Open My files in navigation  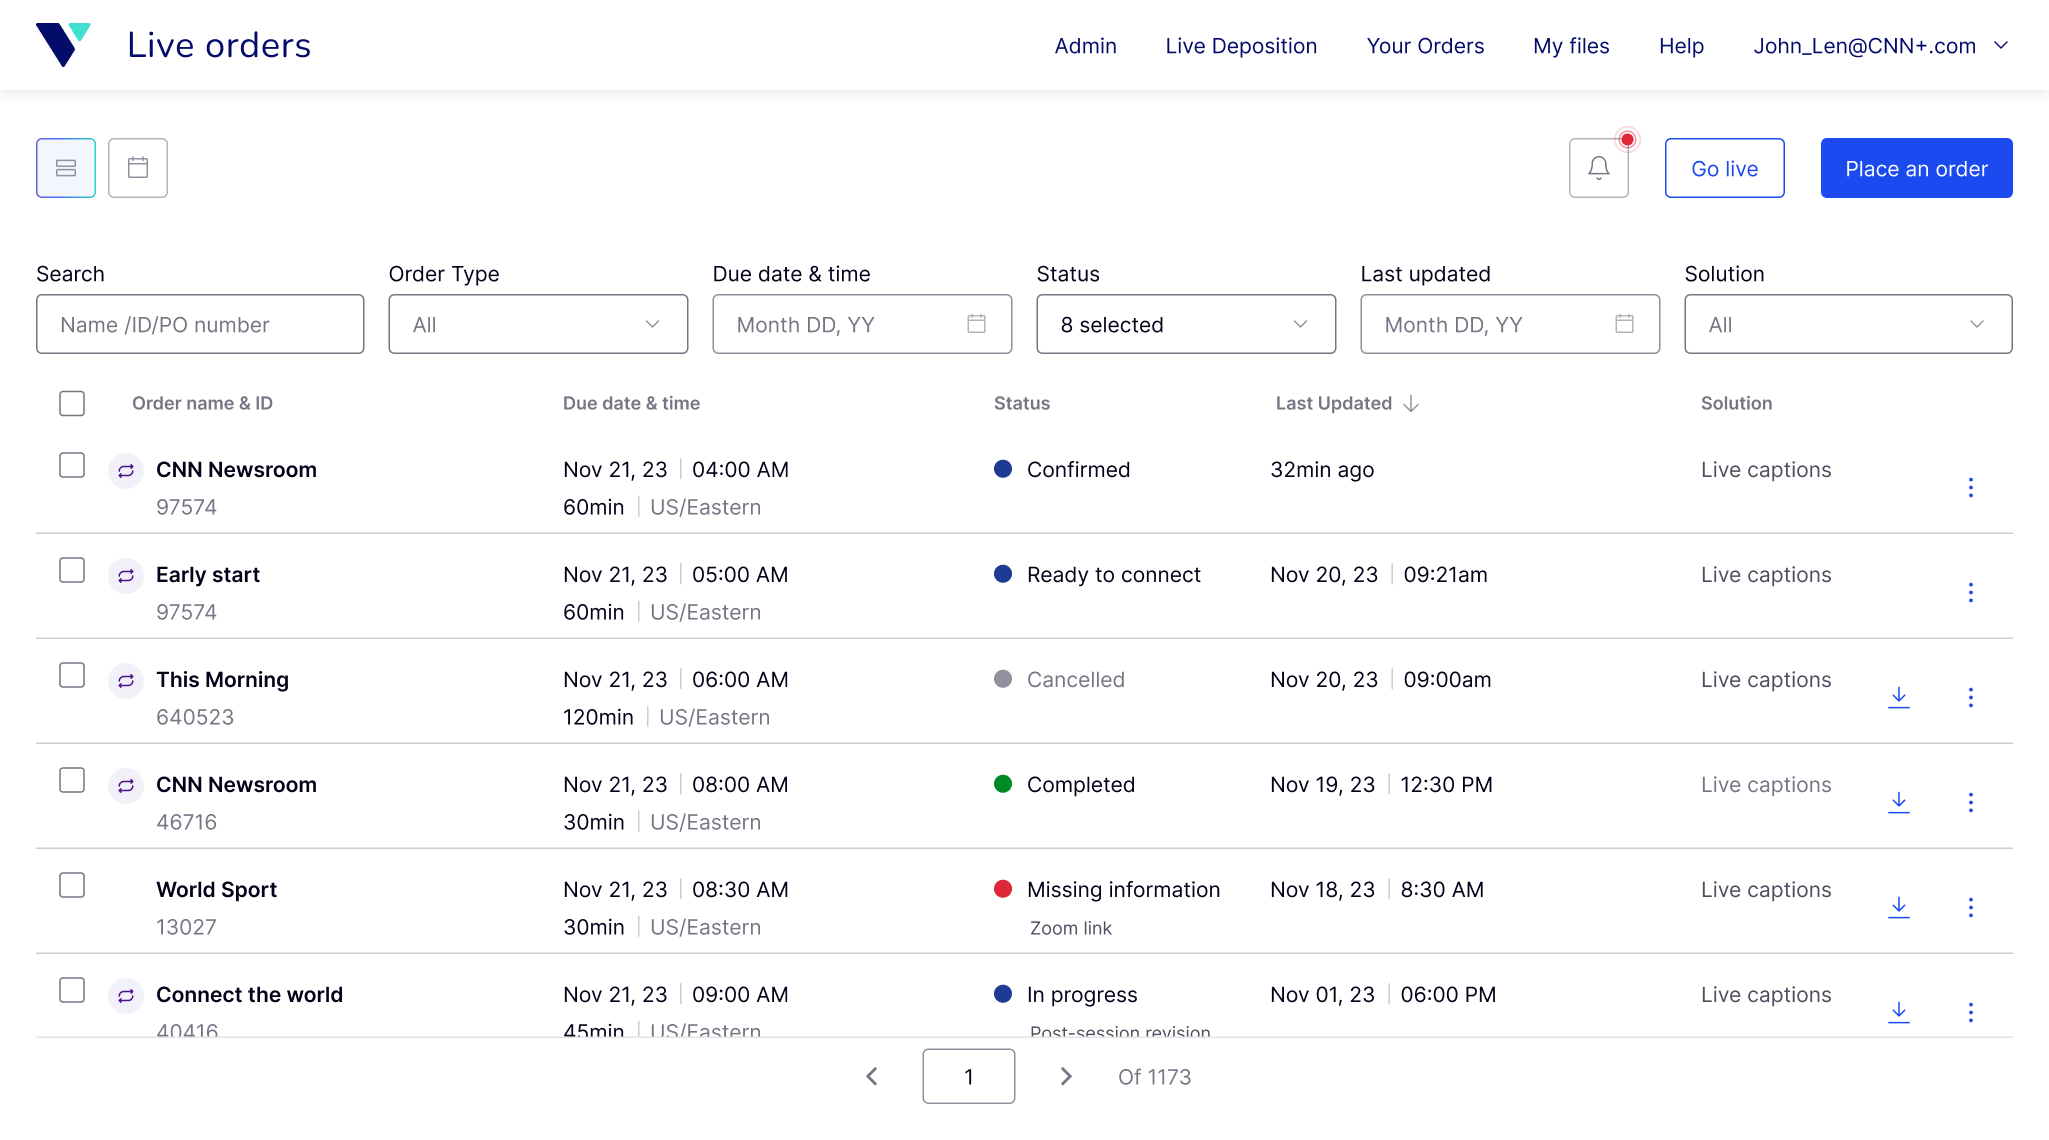(x=1571, y=46)
